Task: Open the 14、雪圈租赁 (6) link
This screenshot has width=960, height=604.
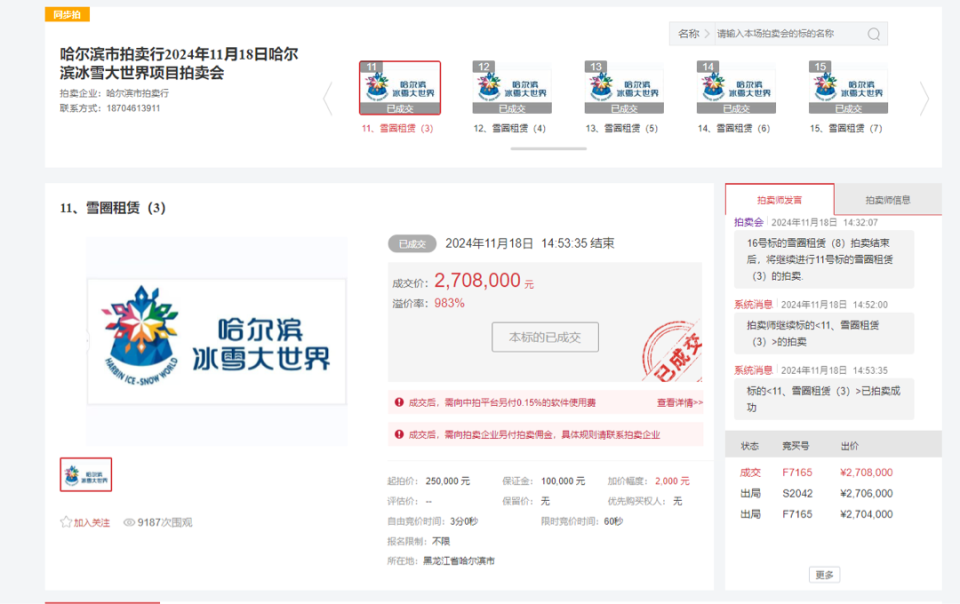Action: (733, 129)
